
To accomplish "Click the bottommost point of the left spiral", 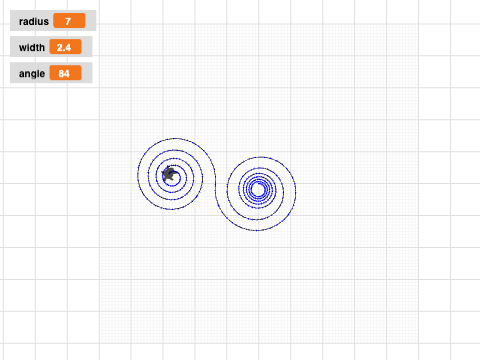I will tap(171, 209).
